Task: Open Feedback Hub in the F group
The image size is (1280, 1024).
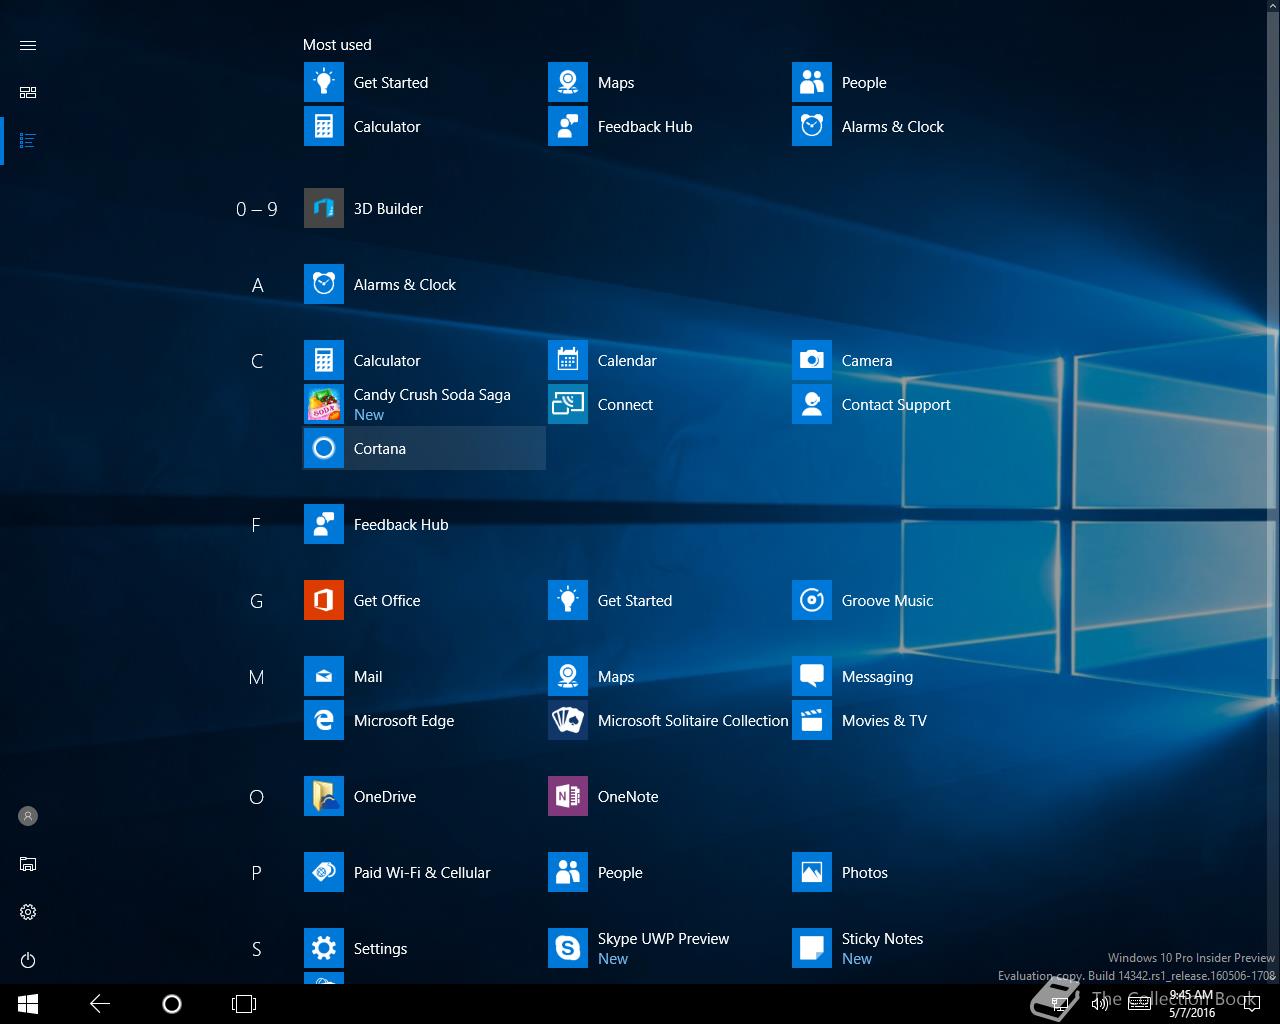Action: [424, 524]
